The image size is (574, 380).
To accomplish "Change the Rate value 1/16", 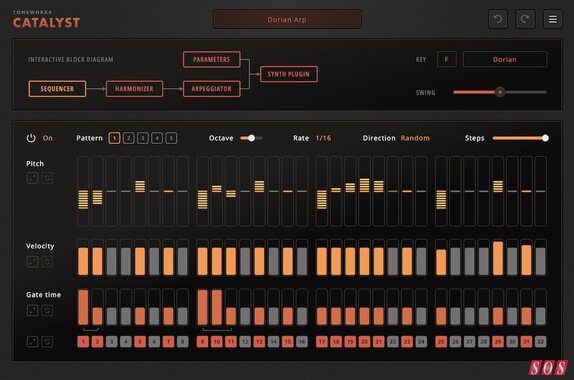I will [323, 138].
